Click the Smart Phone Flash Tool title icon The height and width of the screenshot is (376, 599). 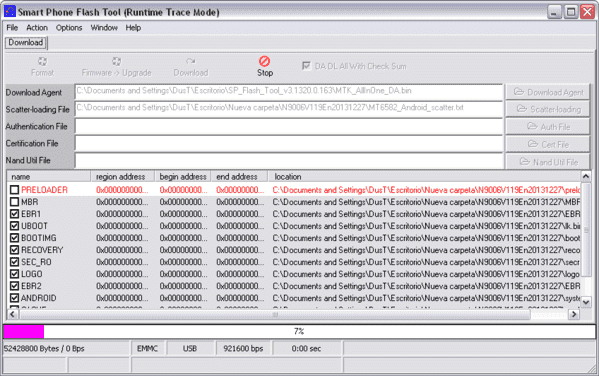click(x=10, y=11)
